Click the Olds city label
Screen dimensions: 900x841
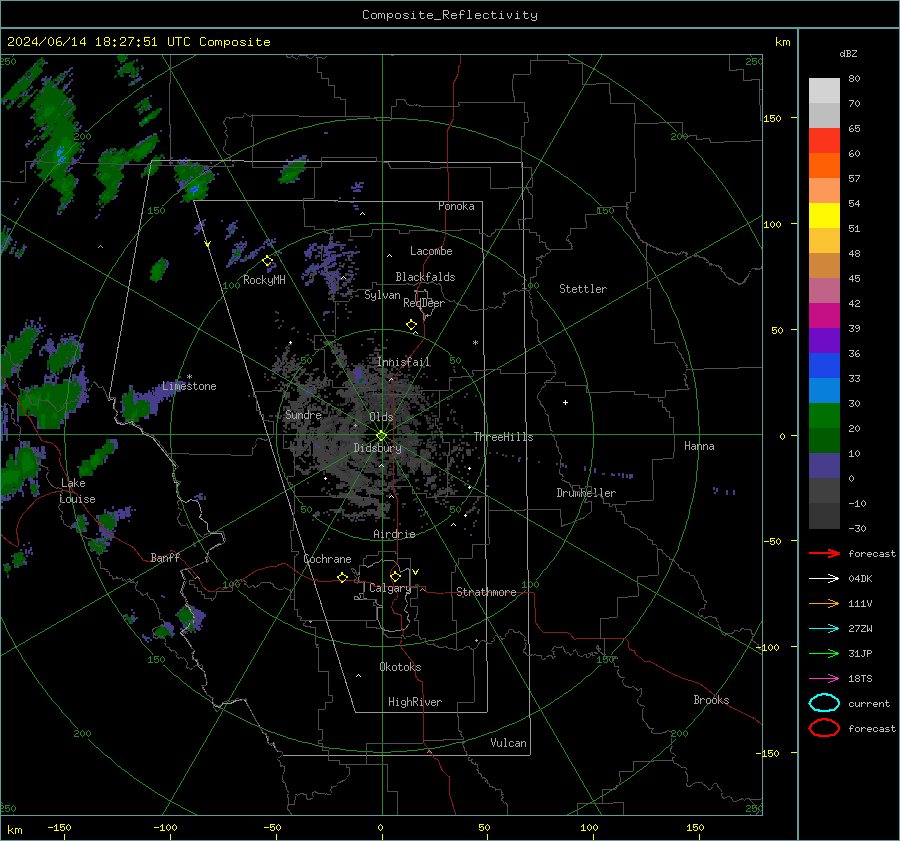pyautogui.click(x=381, y=417)
